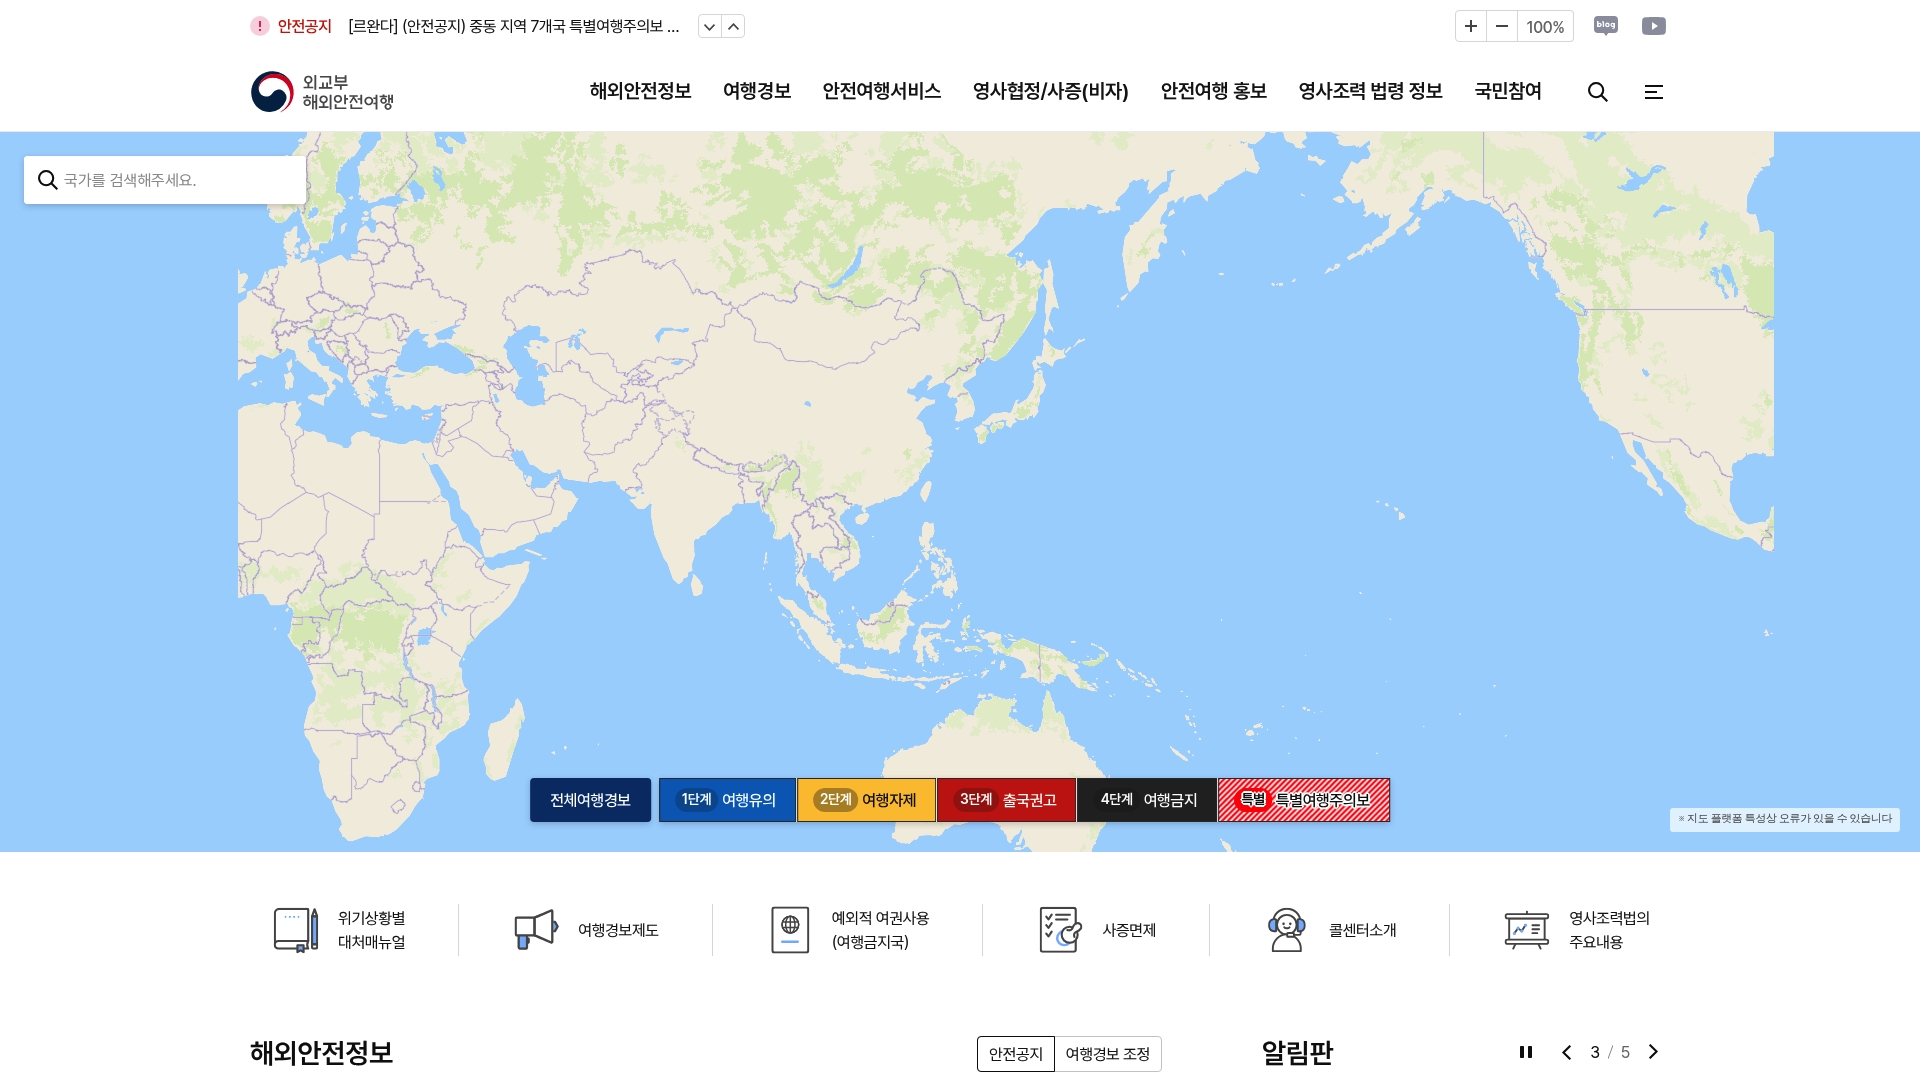Toggle the 1단계 여행유의 map filter
The image size is (1920, 1080).
pos(727,799)
